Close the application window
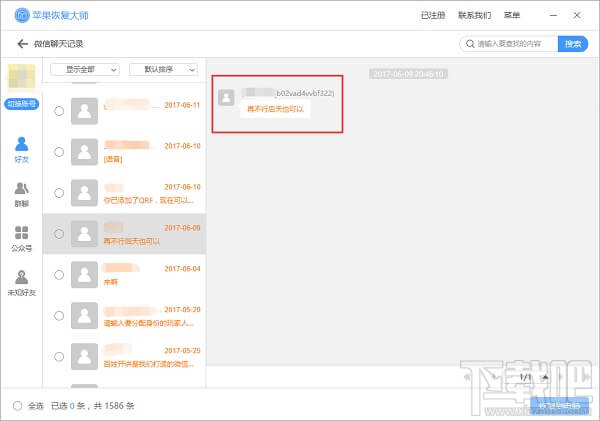Screen dimensions: 600x421 [577, 15]
